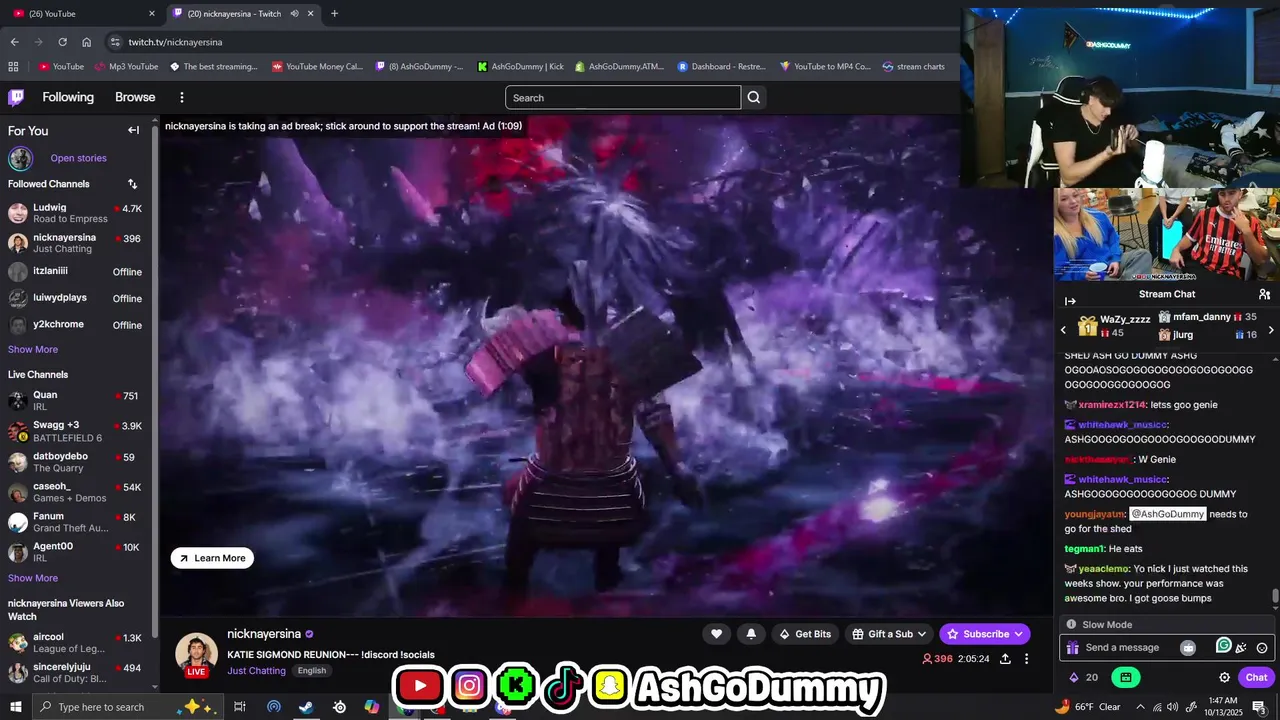Click Grammarly icon in chat input

pyautogui.click(x=1223, y=646)
